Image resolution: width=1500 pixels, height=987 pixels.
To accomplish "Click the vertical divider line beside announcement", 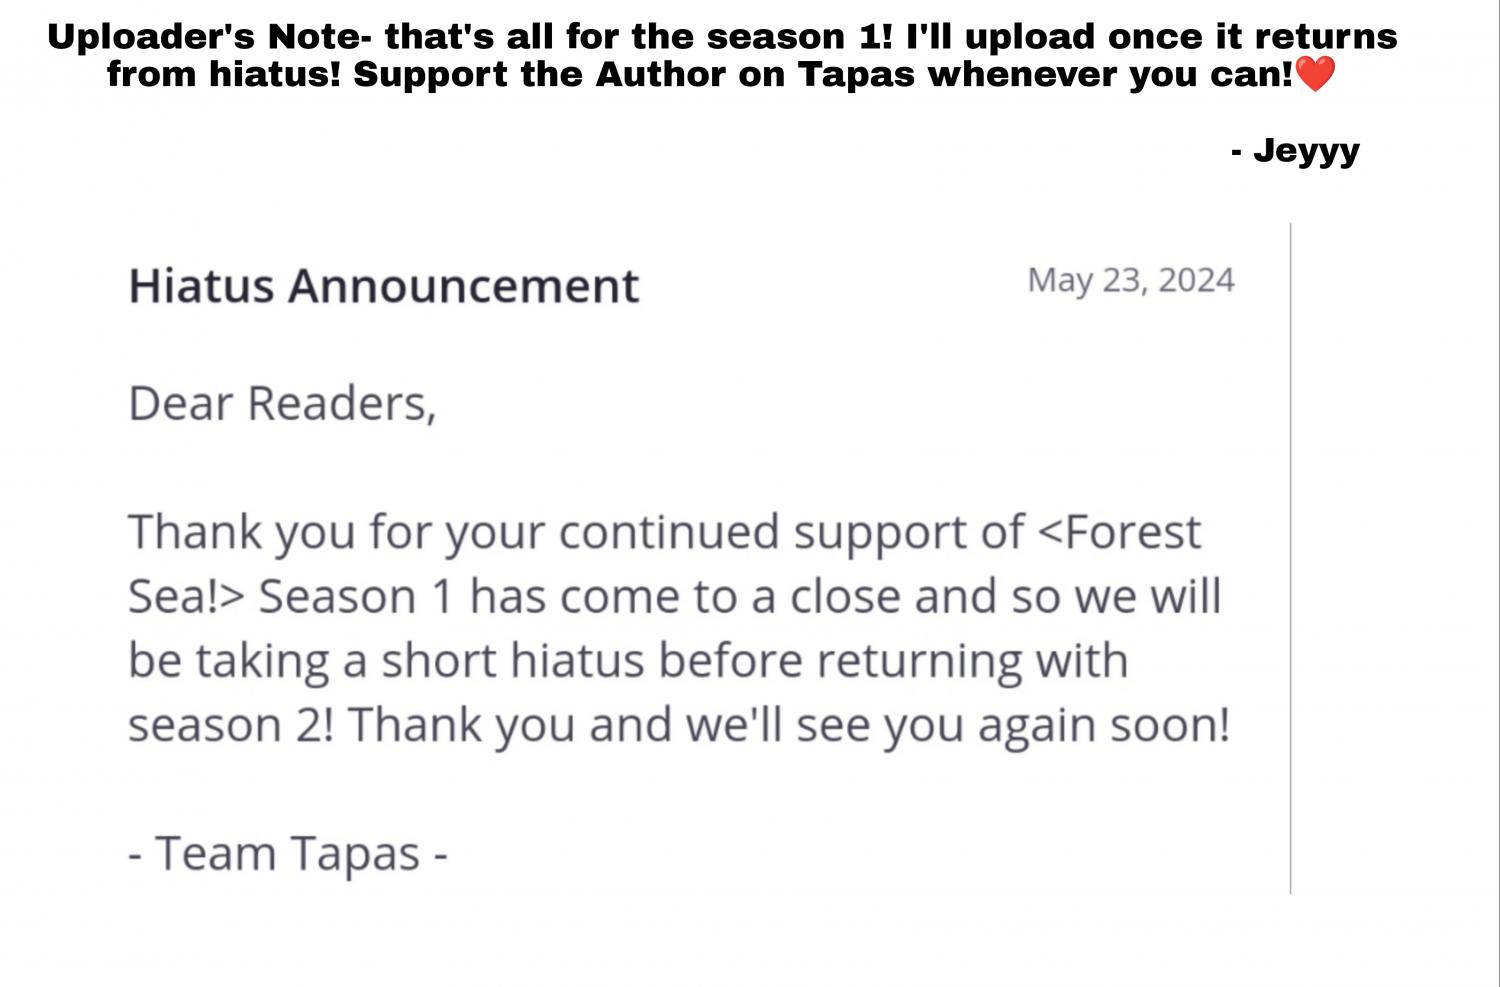I will click(1290, 558).
